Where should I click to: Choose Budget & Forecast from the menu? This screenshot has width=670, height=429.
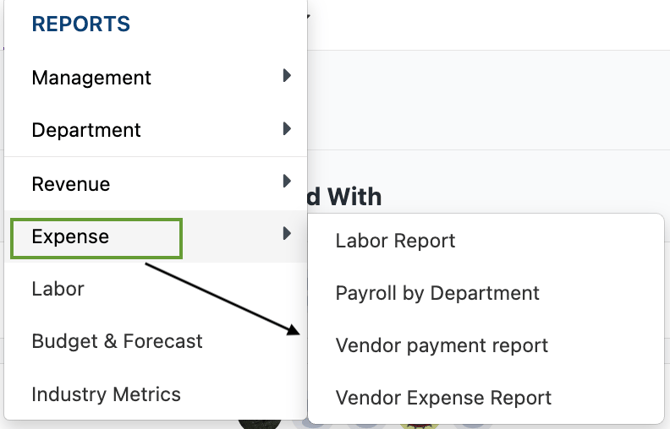pyautogui.click(x=117, y=341)
